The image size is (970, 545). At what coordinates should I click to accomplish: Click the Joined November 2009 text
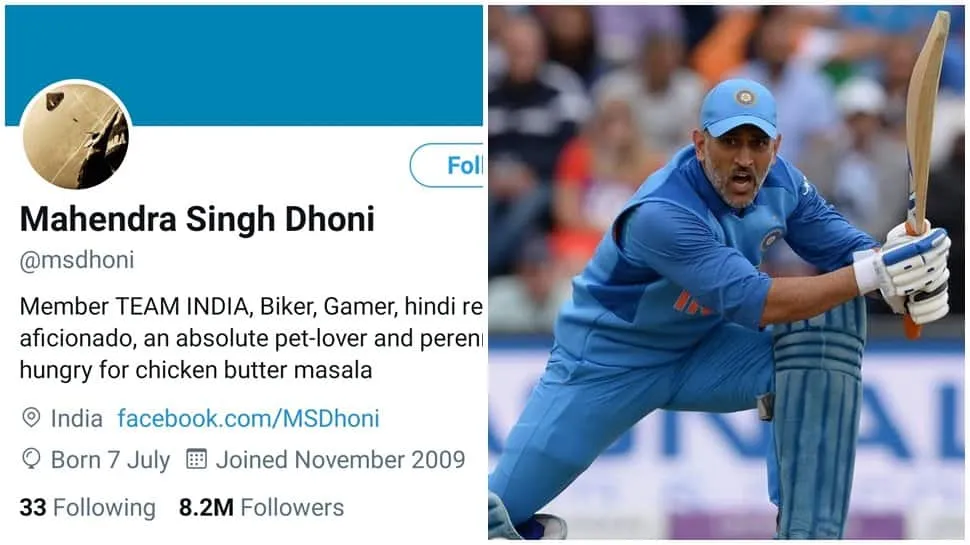pyautogui.click(x=340, y=460)
